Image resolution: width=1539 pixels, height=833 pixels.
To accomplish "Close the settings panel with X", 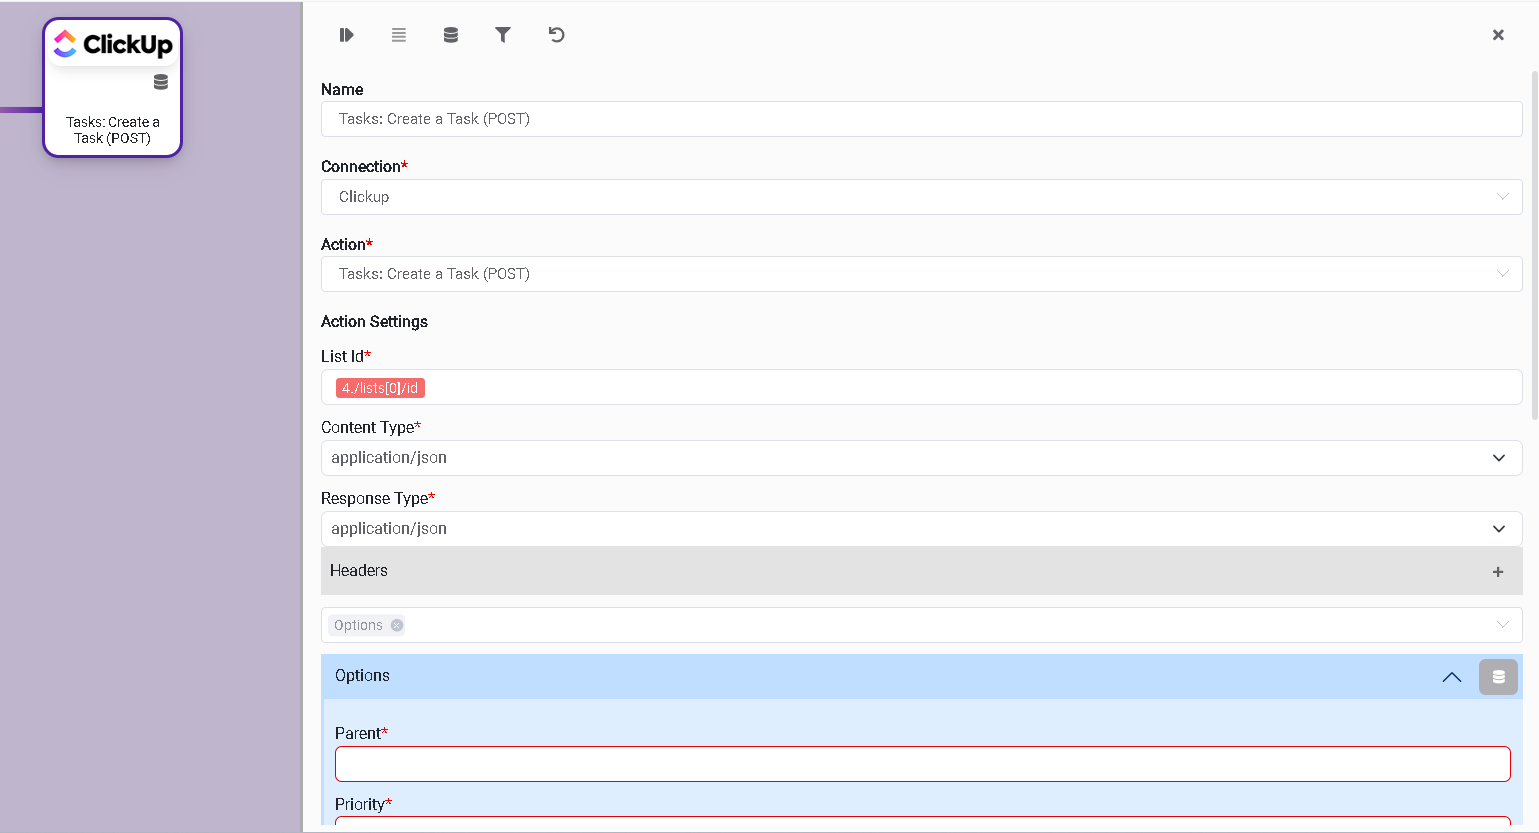I will (1498, 35).
